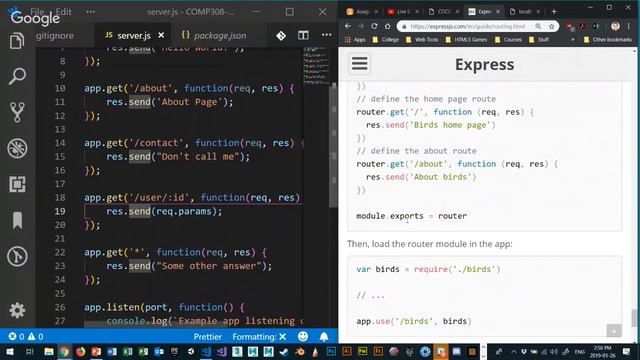Image resolution: width=640 pixels, height=360 pixels.
Task: Click the Adobe Acrobat extension icon
Action: click(x=582, y=26)
